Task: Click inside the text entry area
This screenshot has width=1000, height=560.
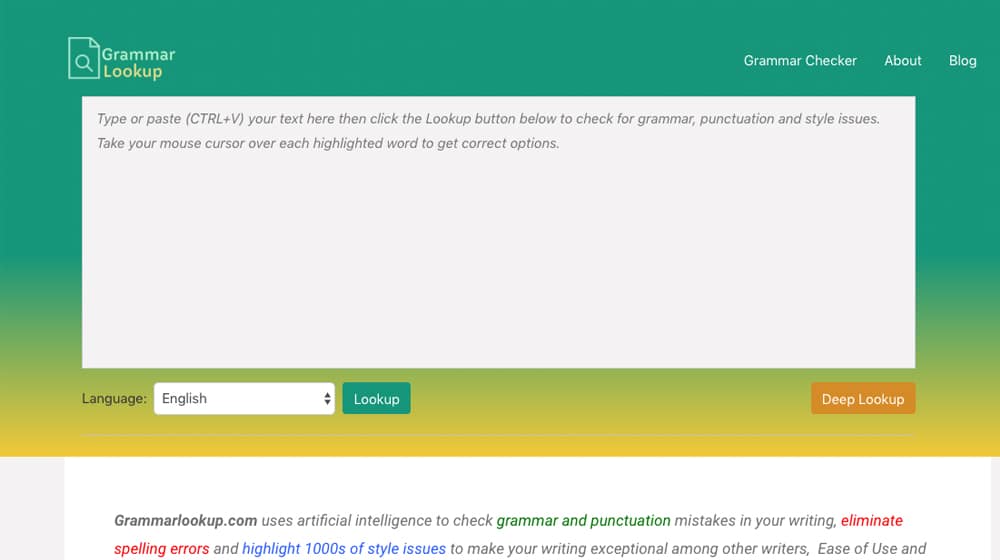Action: click(x=498, y=232)
